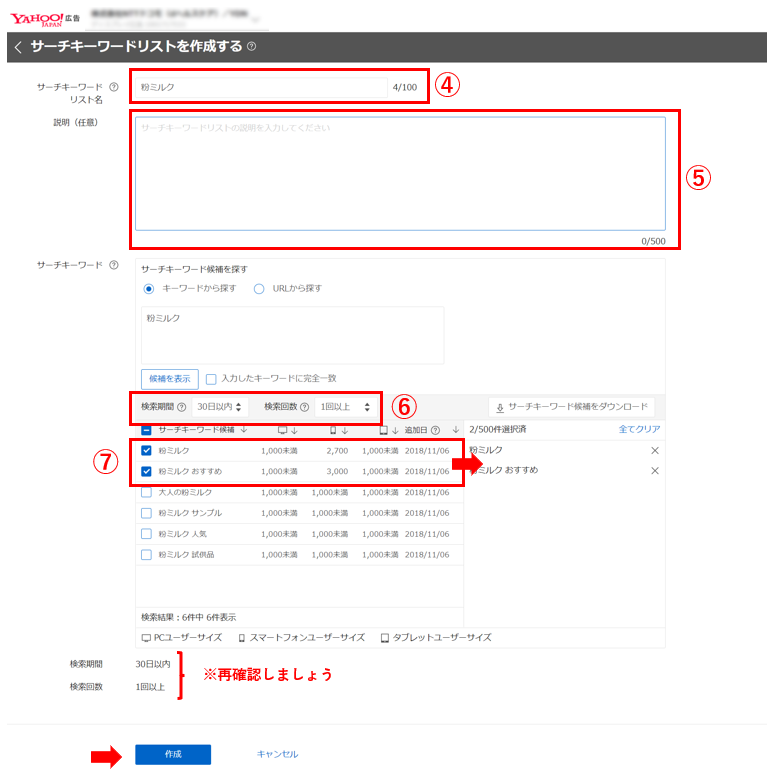Open help icon next to 検索期間 filter

tap(181, 407)
